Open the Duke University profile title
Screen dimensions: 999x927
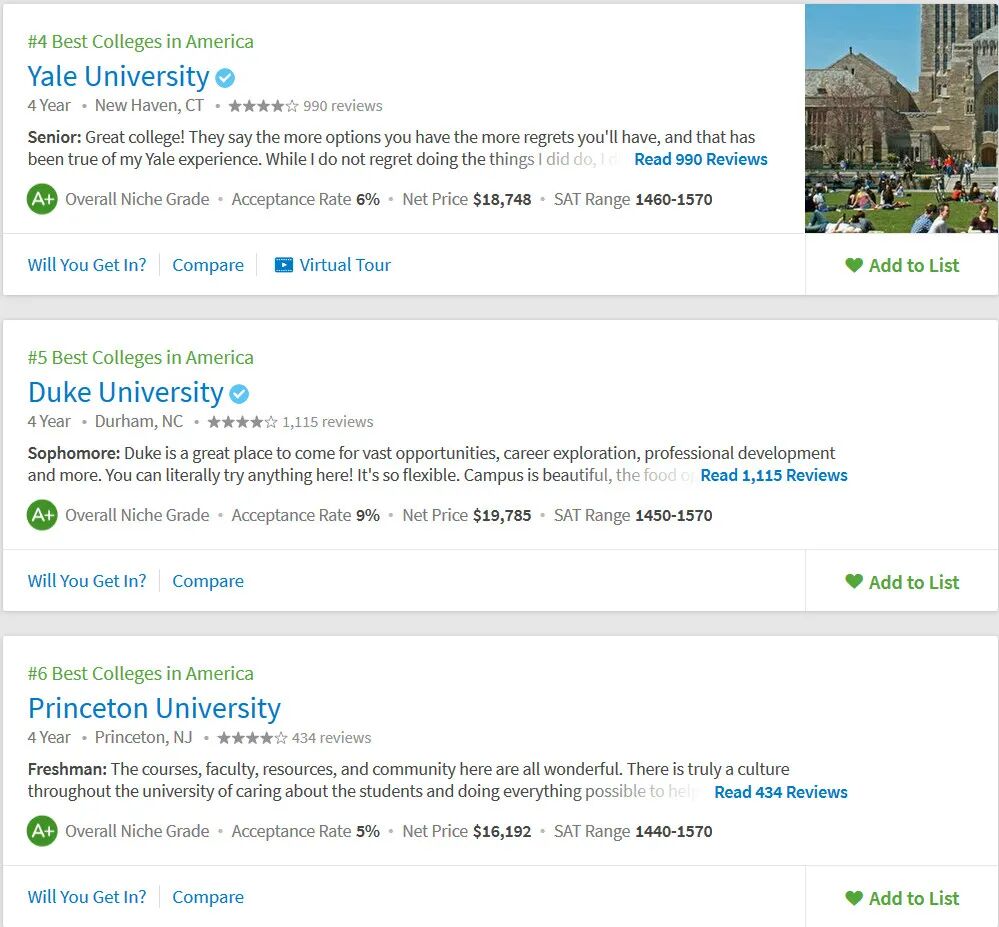point(126,392)
